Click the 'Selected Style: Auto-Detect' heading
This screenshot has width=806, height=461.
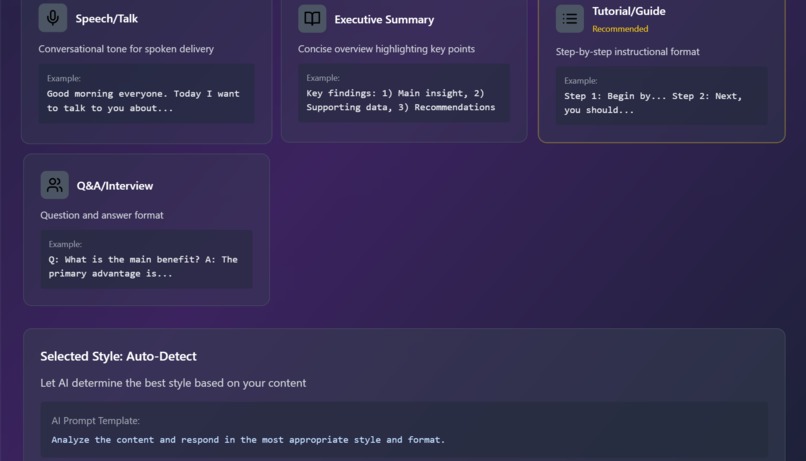(x=118, y=356)
